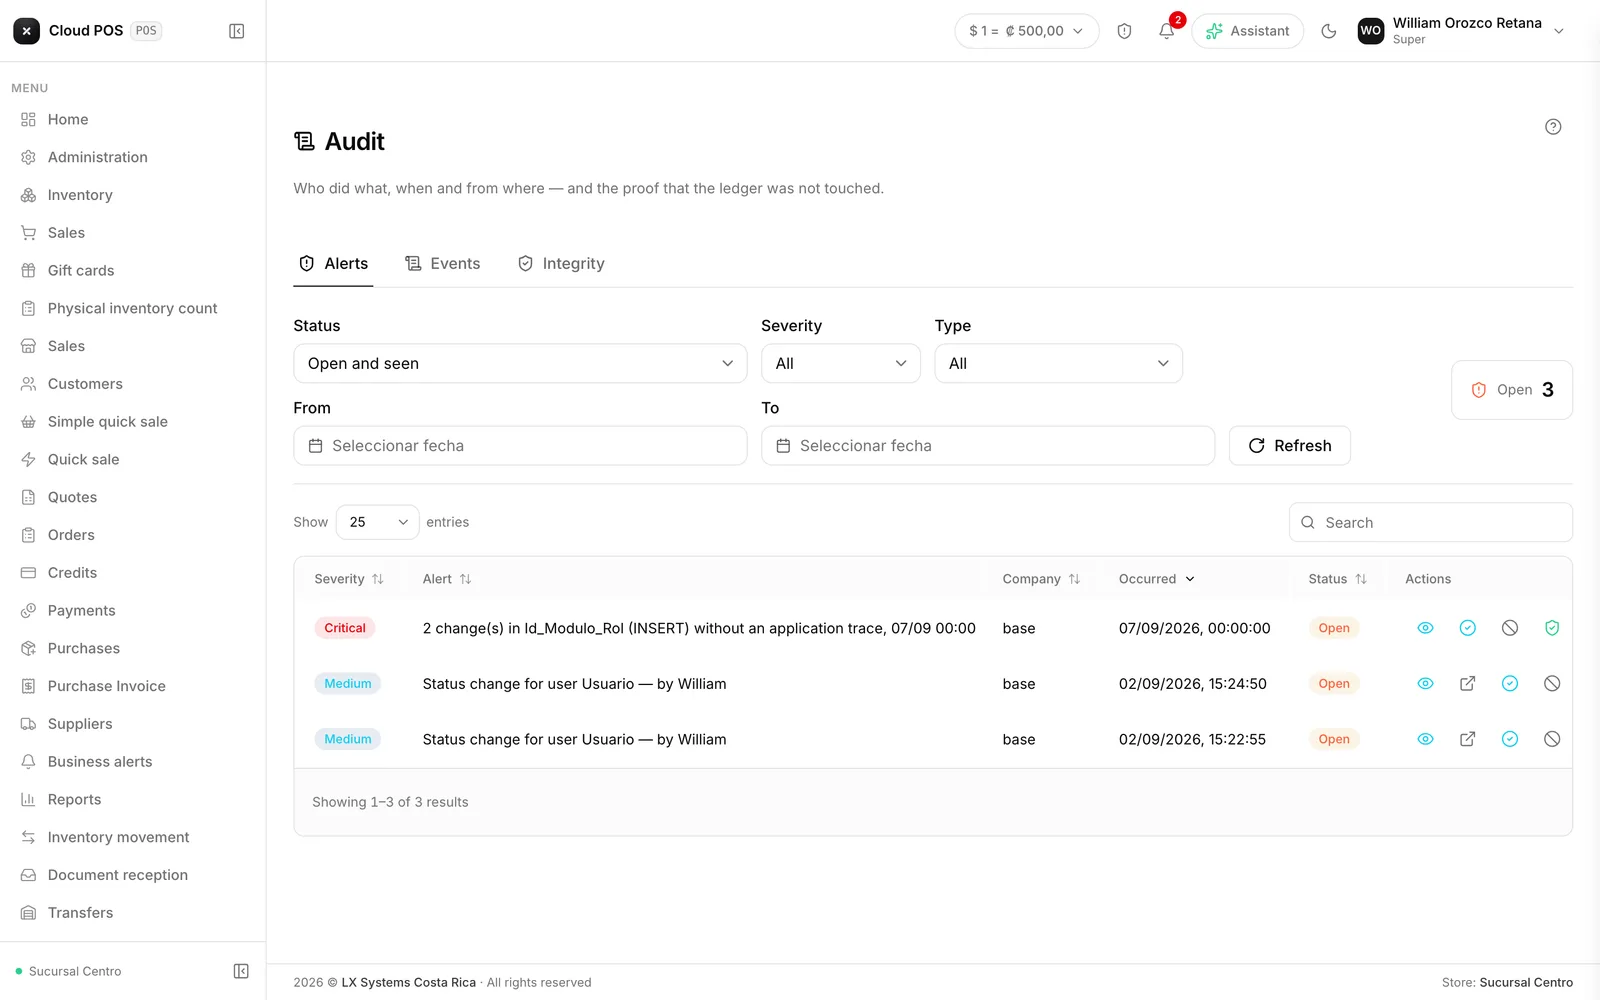Open the Status dropdown 'Open and seen'
Image resolution: width=1600 pixels, height=1000 pixels.
520,364
